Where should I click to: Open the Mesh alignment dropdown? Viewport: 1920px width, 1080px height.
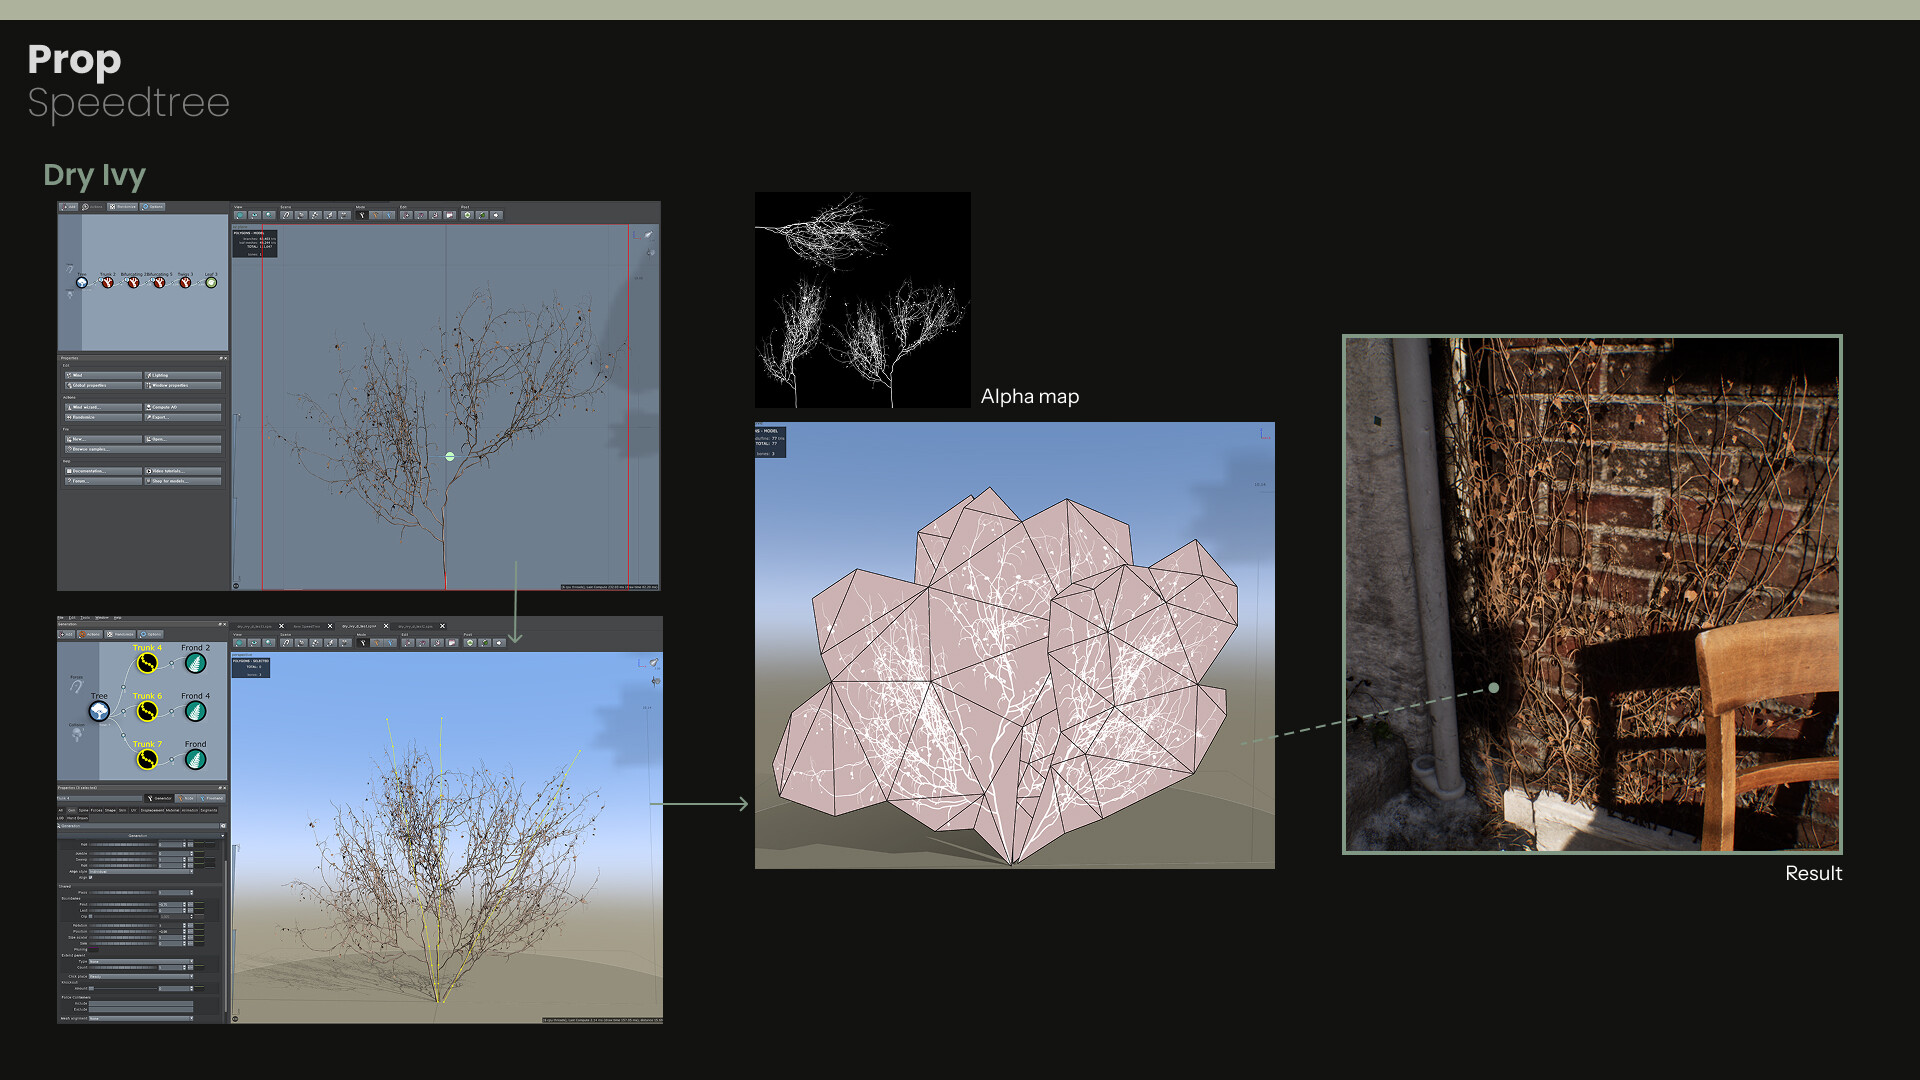click(141, 1018)
